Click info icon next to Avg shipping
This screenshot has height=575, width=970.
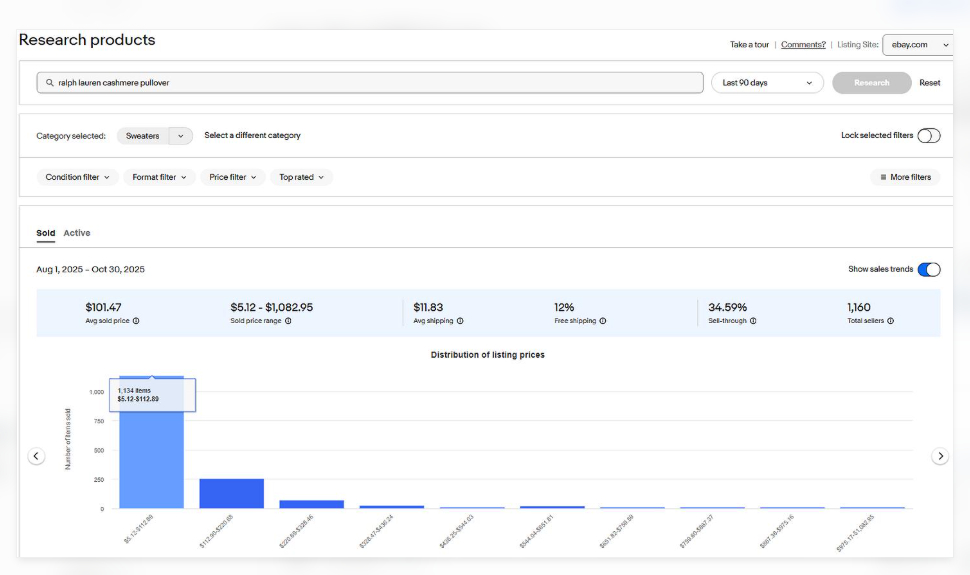460,321
